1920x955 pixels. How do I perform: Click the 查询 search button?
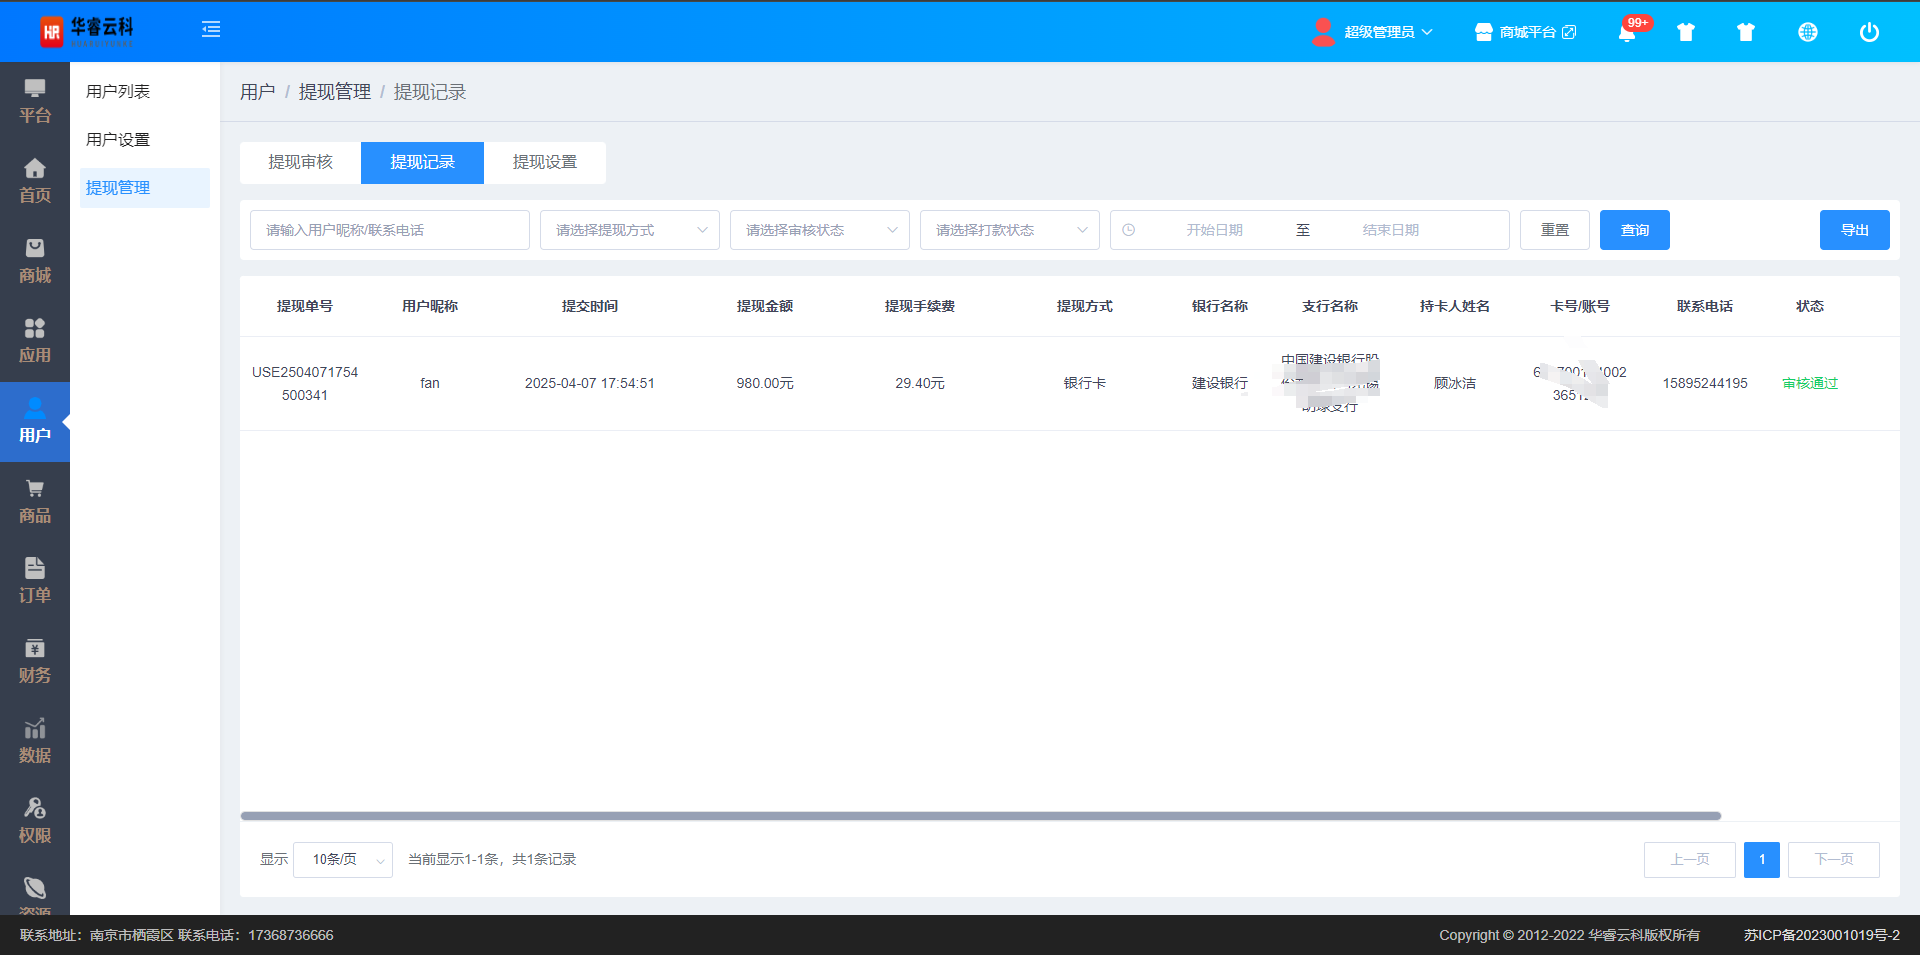tap(1634, 230)
